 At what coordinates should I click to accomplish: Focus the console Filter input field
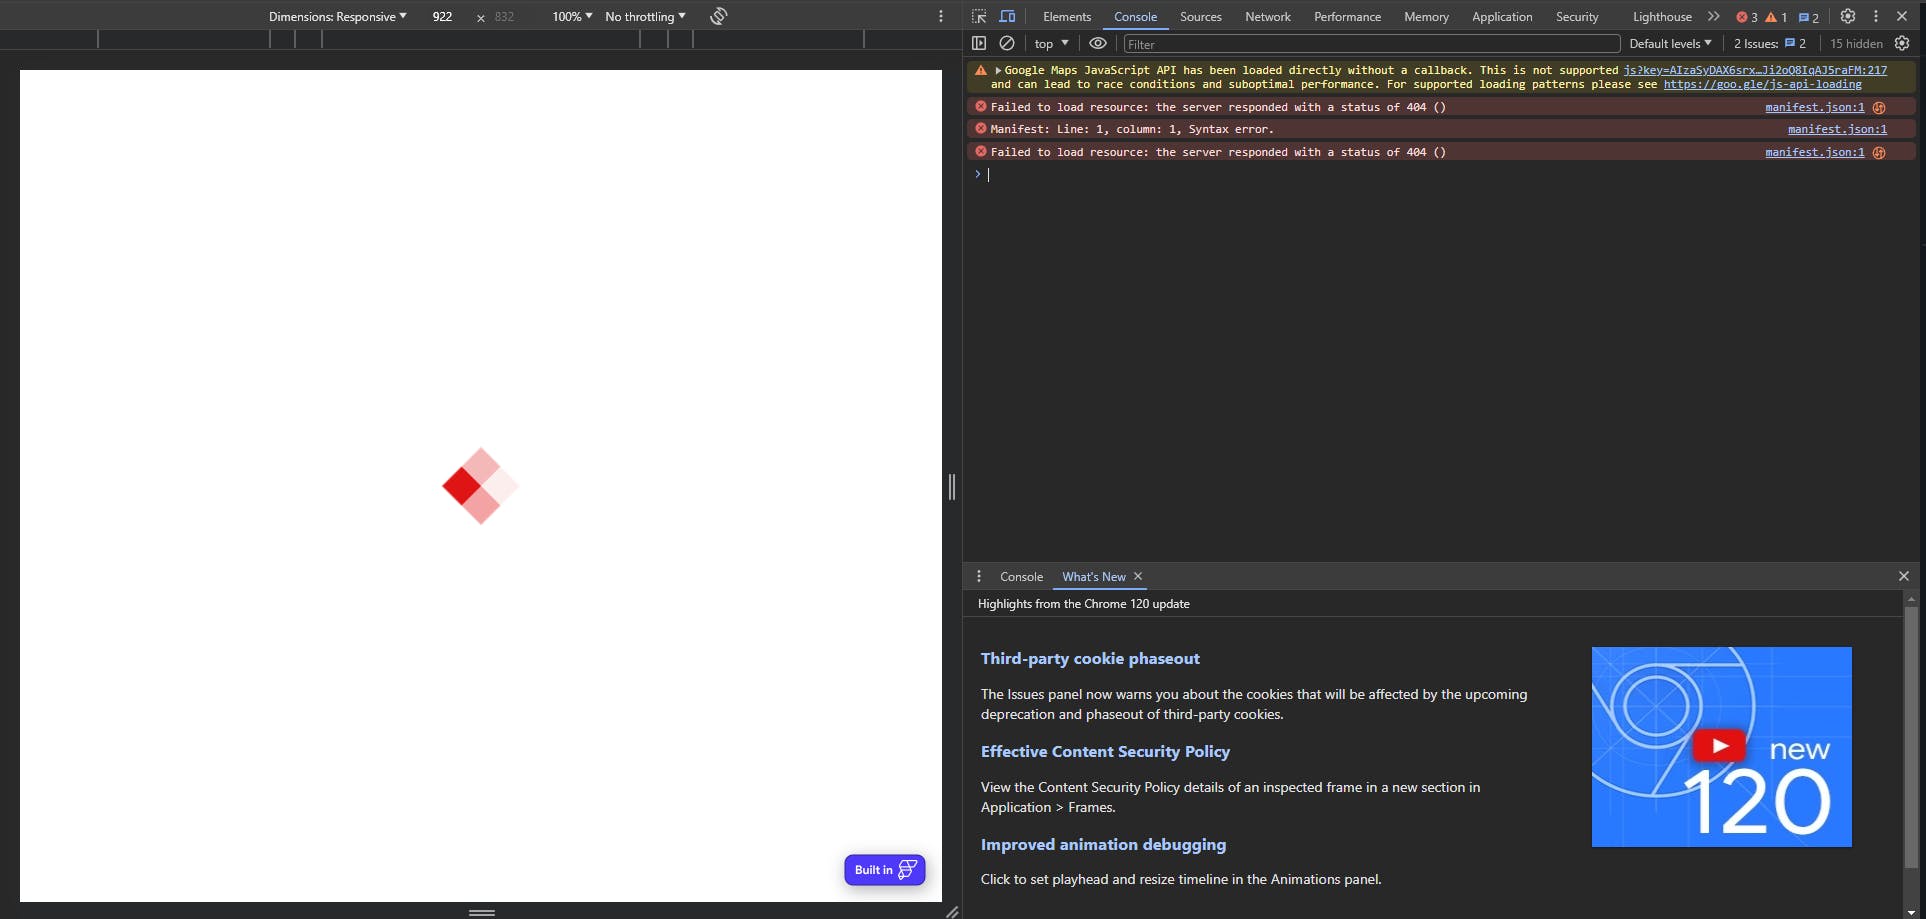[1371, 43]
